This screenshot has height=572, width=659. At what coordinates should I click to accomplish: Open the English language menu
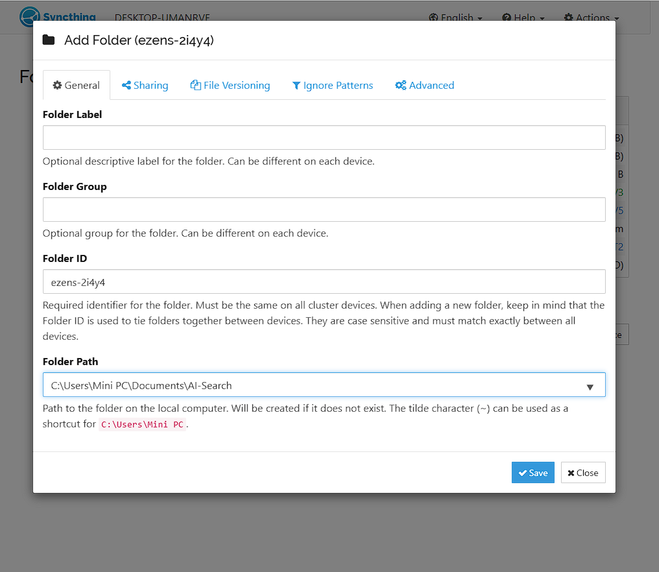point(456,18)
